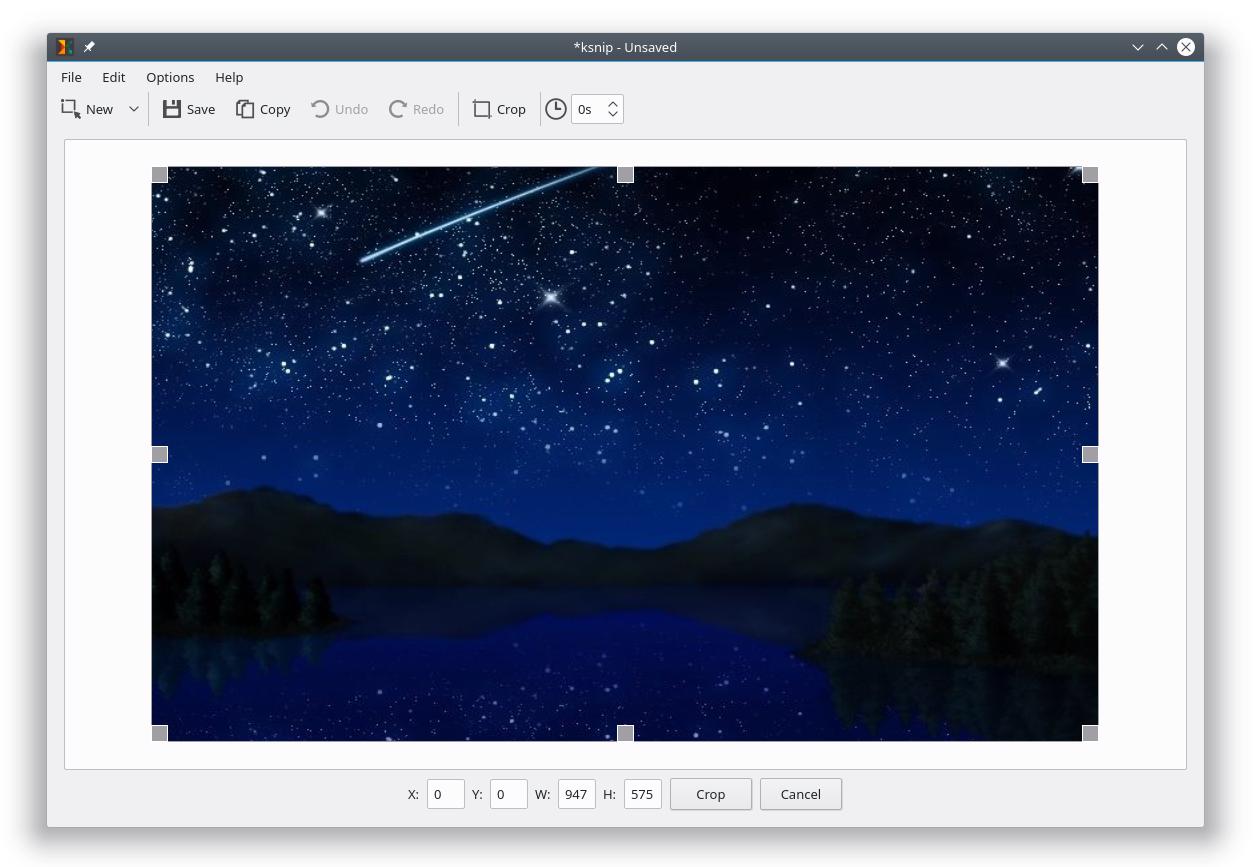Click the Save floppy disk icon
The width and height of the screenshot is (1259, 867).
point(172,109)
